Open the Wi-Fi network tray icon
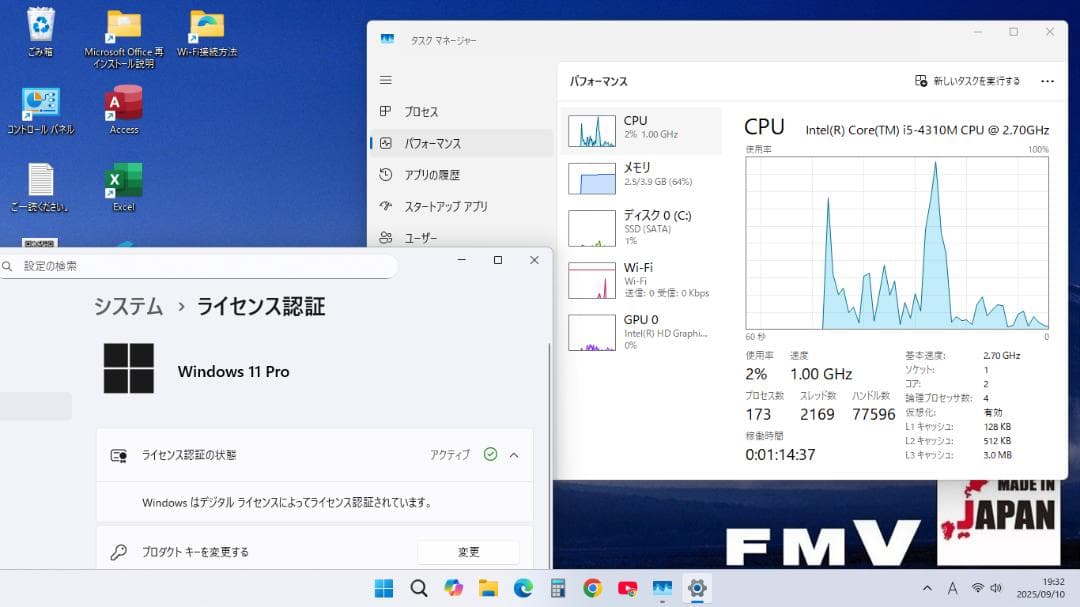The image size is (1080, 607). pos(977,588)
